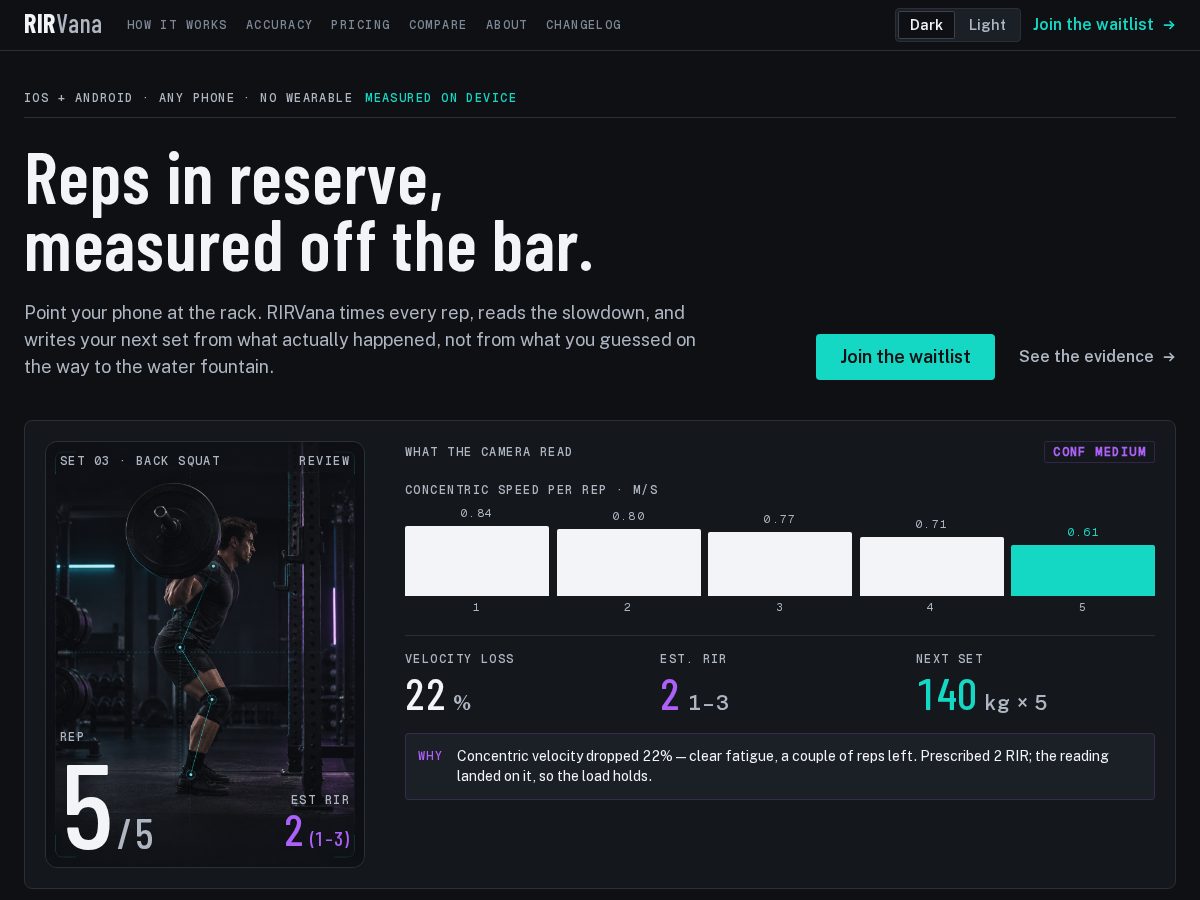Click the SET 03 · BACK SQUAT label
The width and height of the screenshot is (1200, 900).
[140, 461]
